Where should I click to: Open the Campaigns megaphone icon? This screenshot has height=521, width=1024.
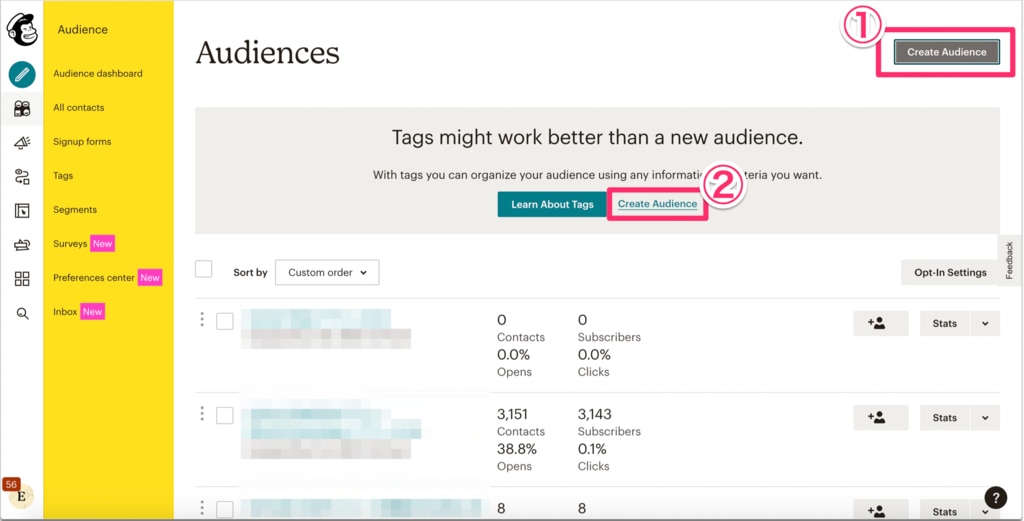click(22, 142)
